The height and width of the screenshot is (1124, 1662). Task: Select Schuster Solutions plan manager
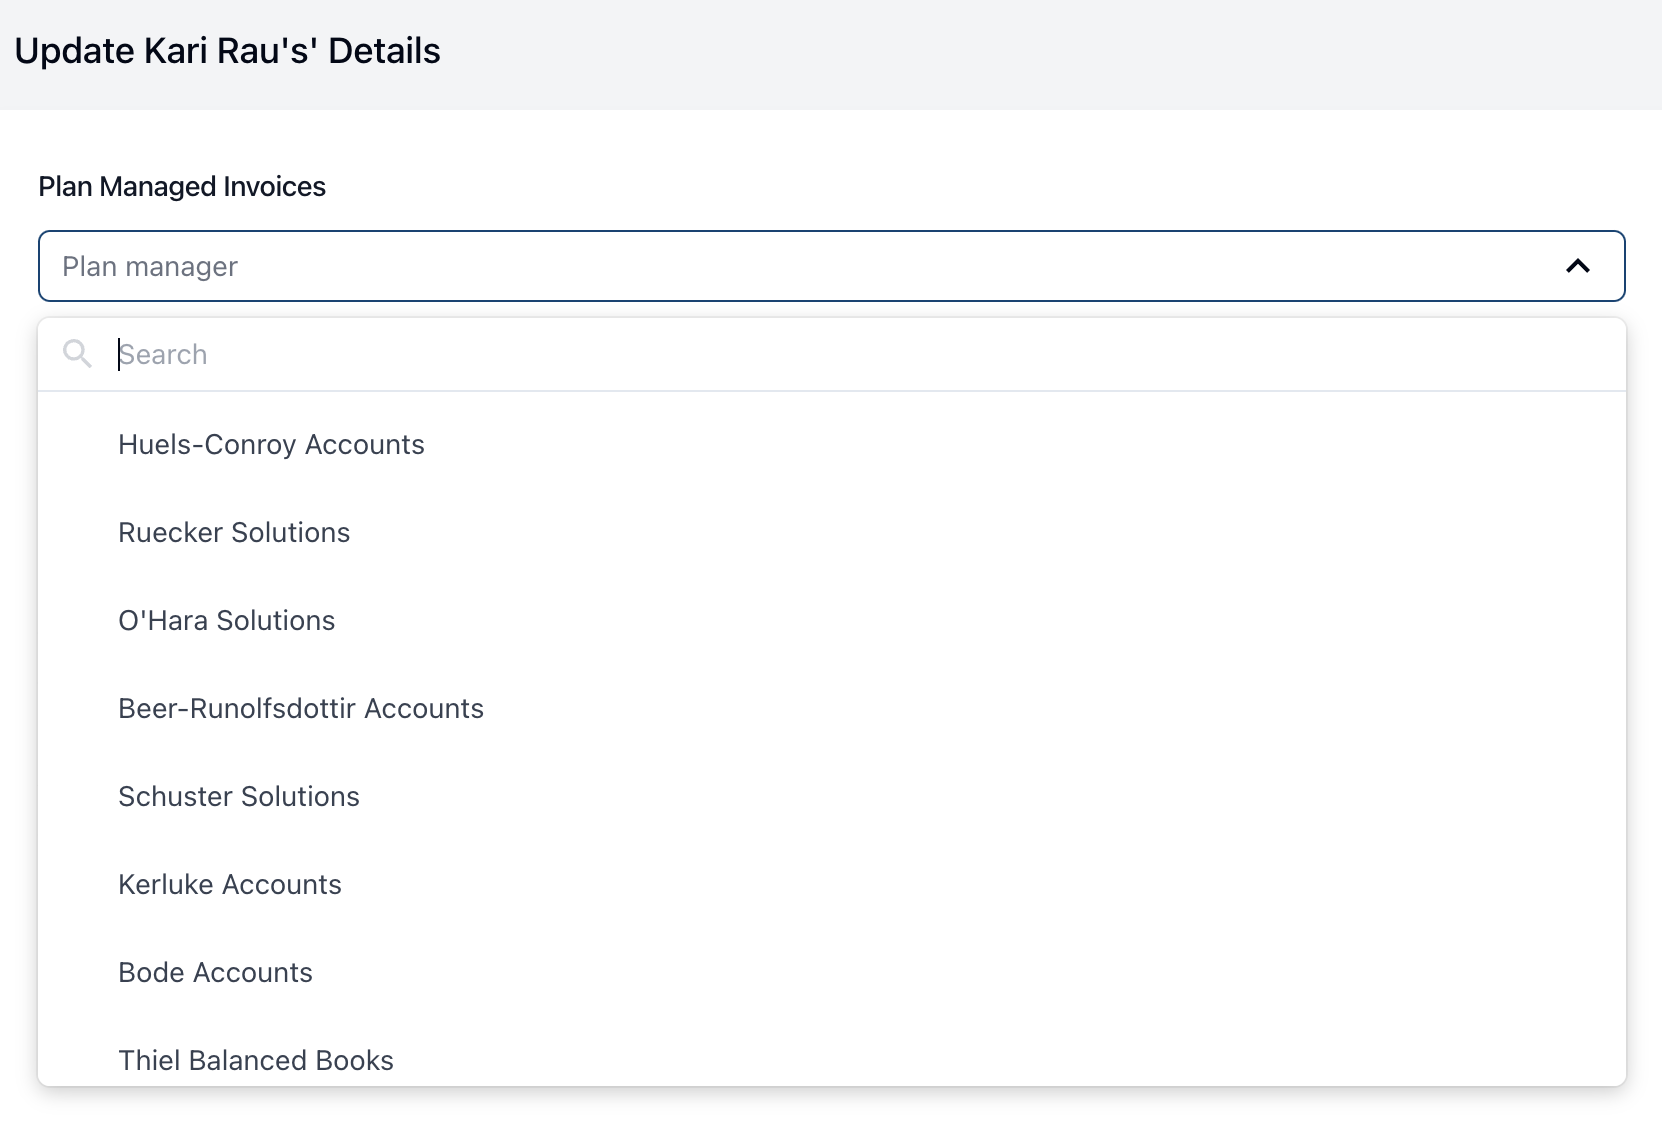832,797
